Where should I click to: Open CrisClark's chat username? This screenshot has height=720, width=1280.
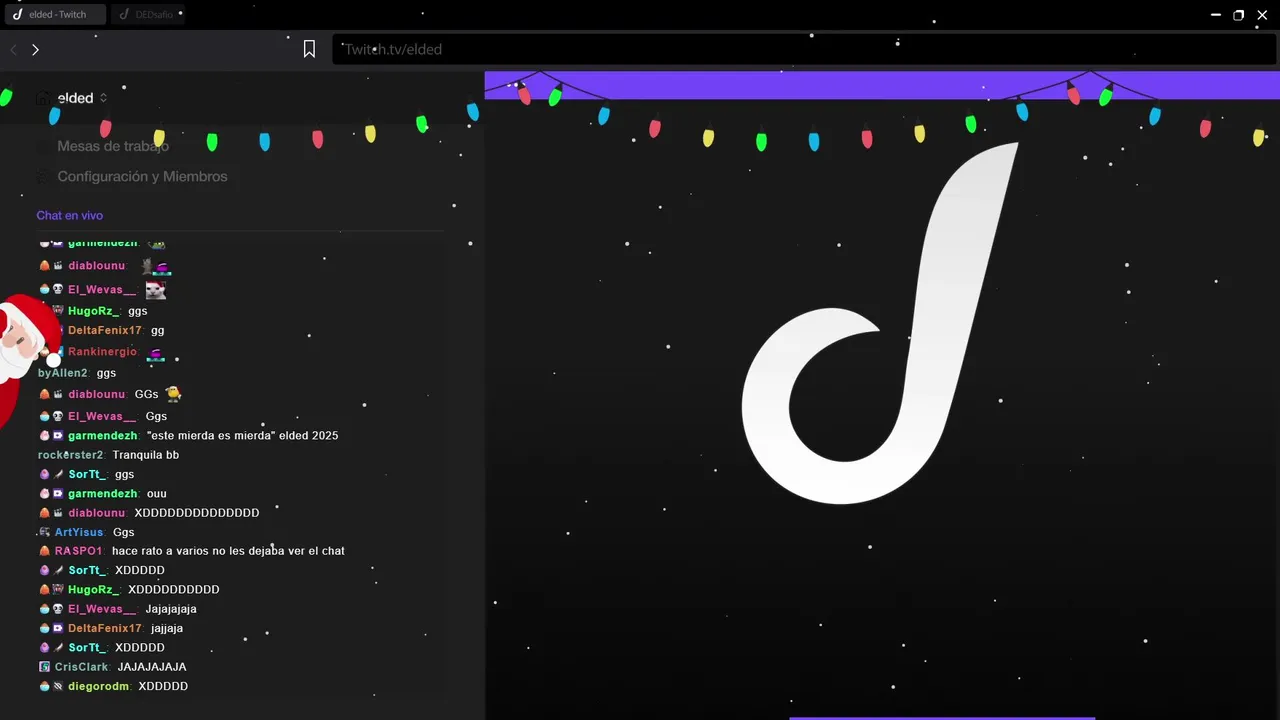click(80, 667)
